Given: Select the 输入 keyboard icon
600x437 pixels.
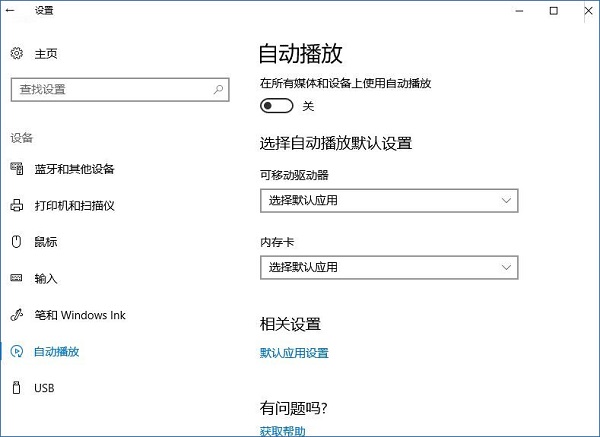Looking at the screenshot, I should tap(16, 278).
